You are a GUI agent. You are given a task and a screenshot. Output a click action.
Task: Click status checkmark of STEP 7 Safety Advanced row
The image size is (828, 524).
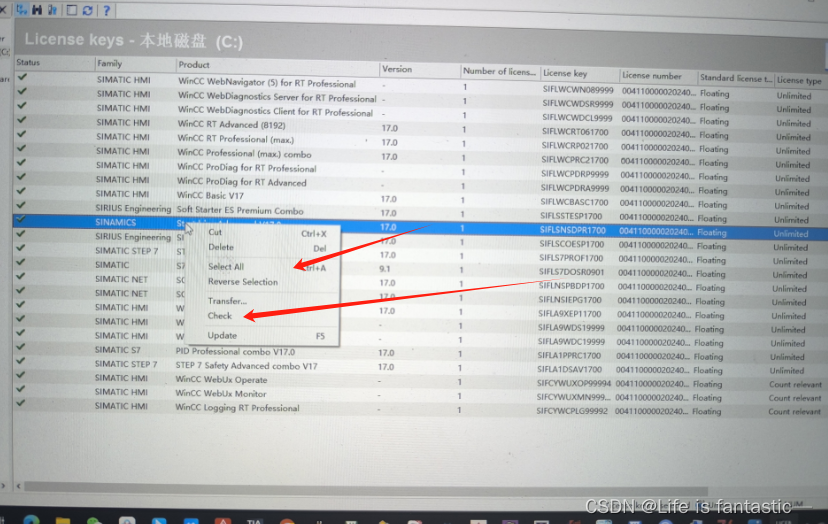pyautogui.click(x=21, y=361)
